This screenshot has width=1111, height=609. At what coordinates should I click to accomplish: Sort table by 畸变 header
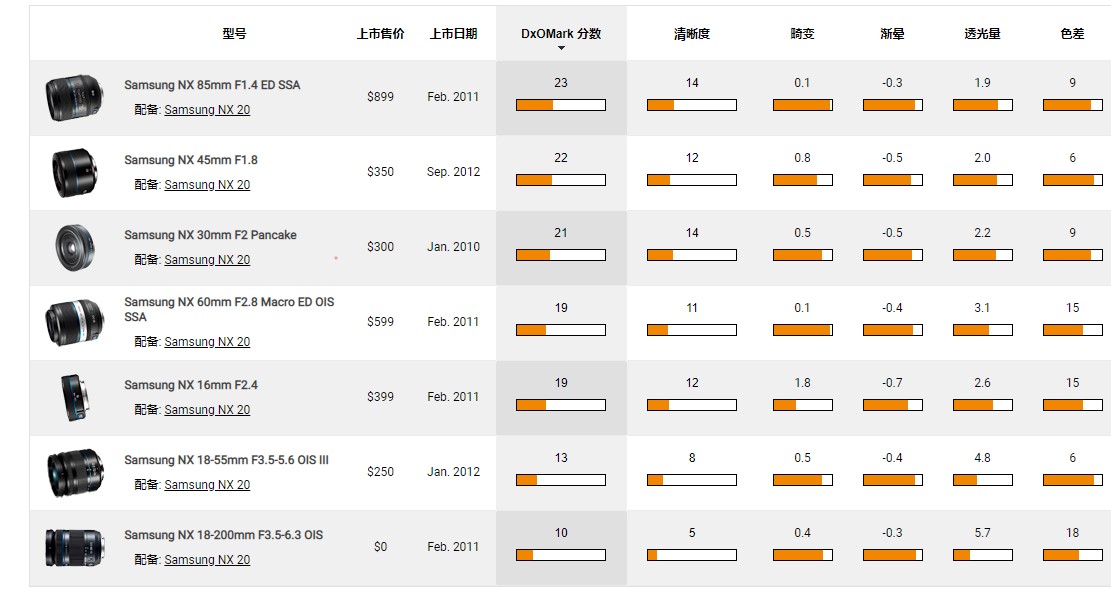(x=802, y=33)
